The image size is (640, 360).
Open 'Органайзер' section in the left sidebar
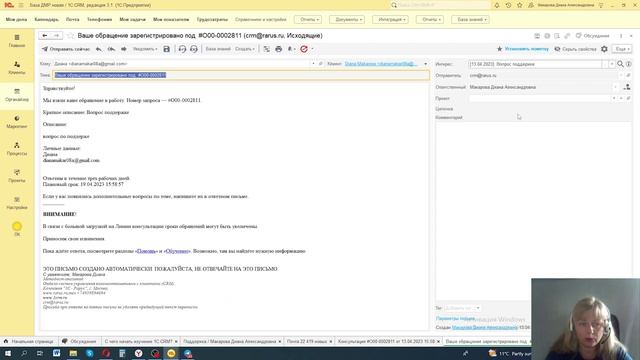(17, 95)
